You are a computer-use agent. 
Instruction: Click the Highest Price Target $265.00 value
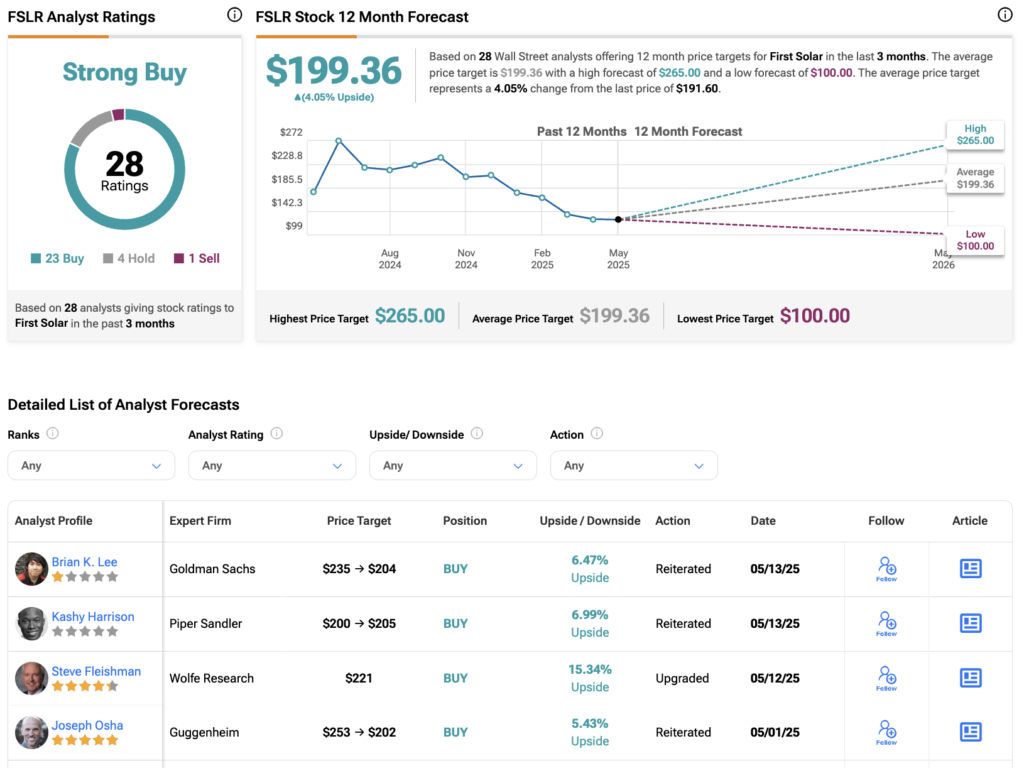[x=410, y=316]
